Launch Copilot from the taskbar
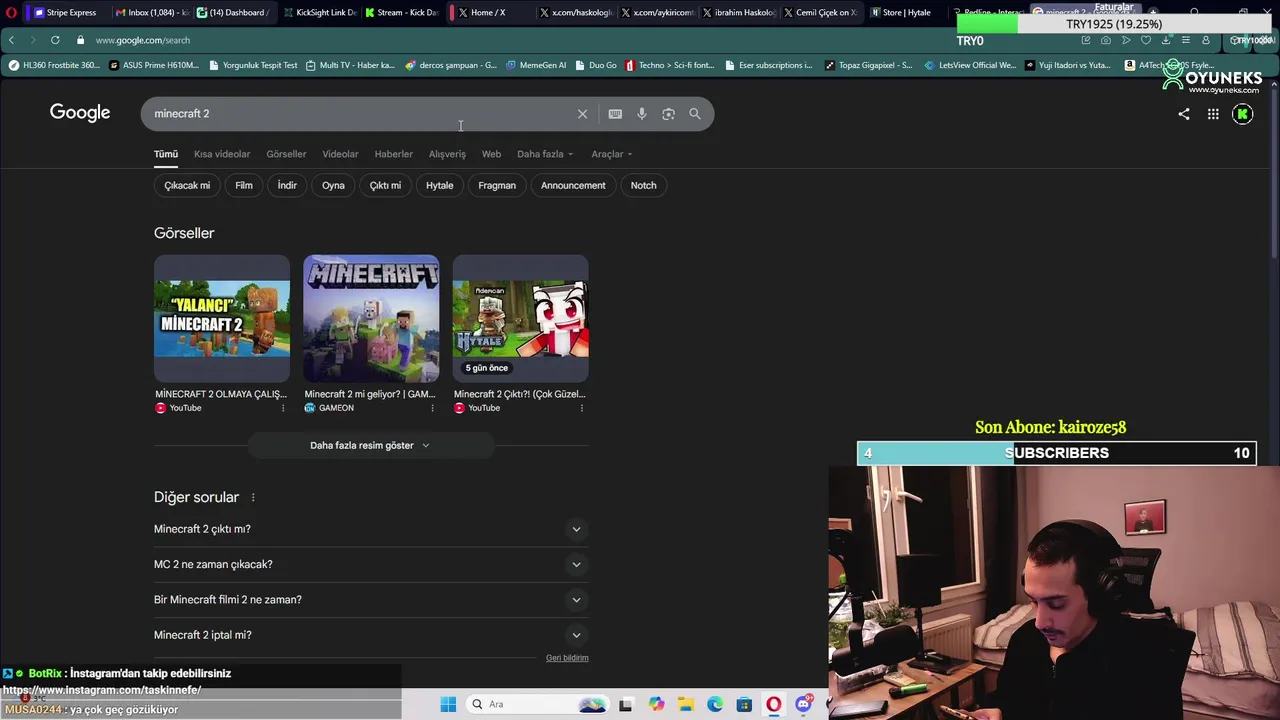1280x720 pixels. [x=656, y=704]
